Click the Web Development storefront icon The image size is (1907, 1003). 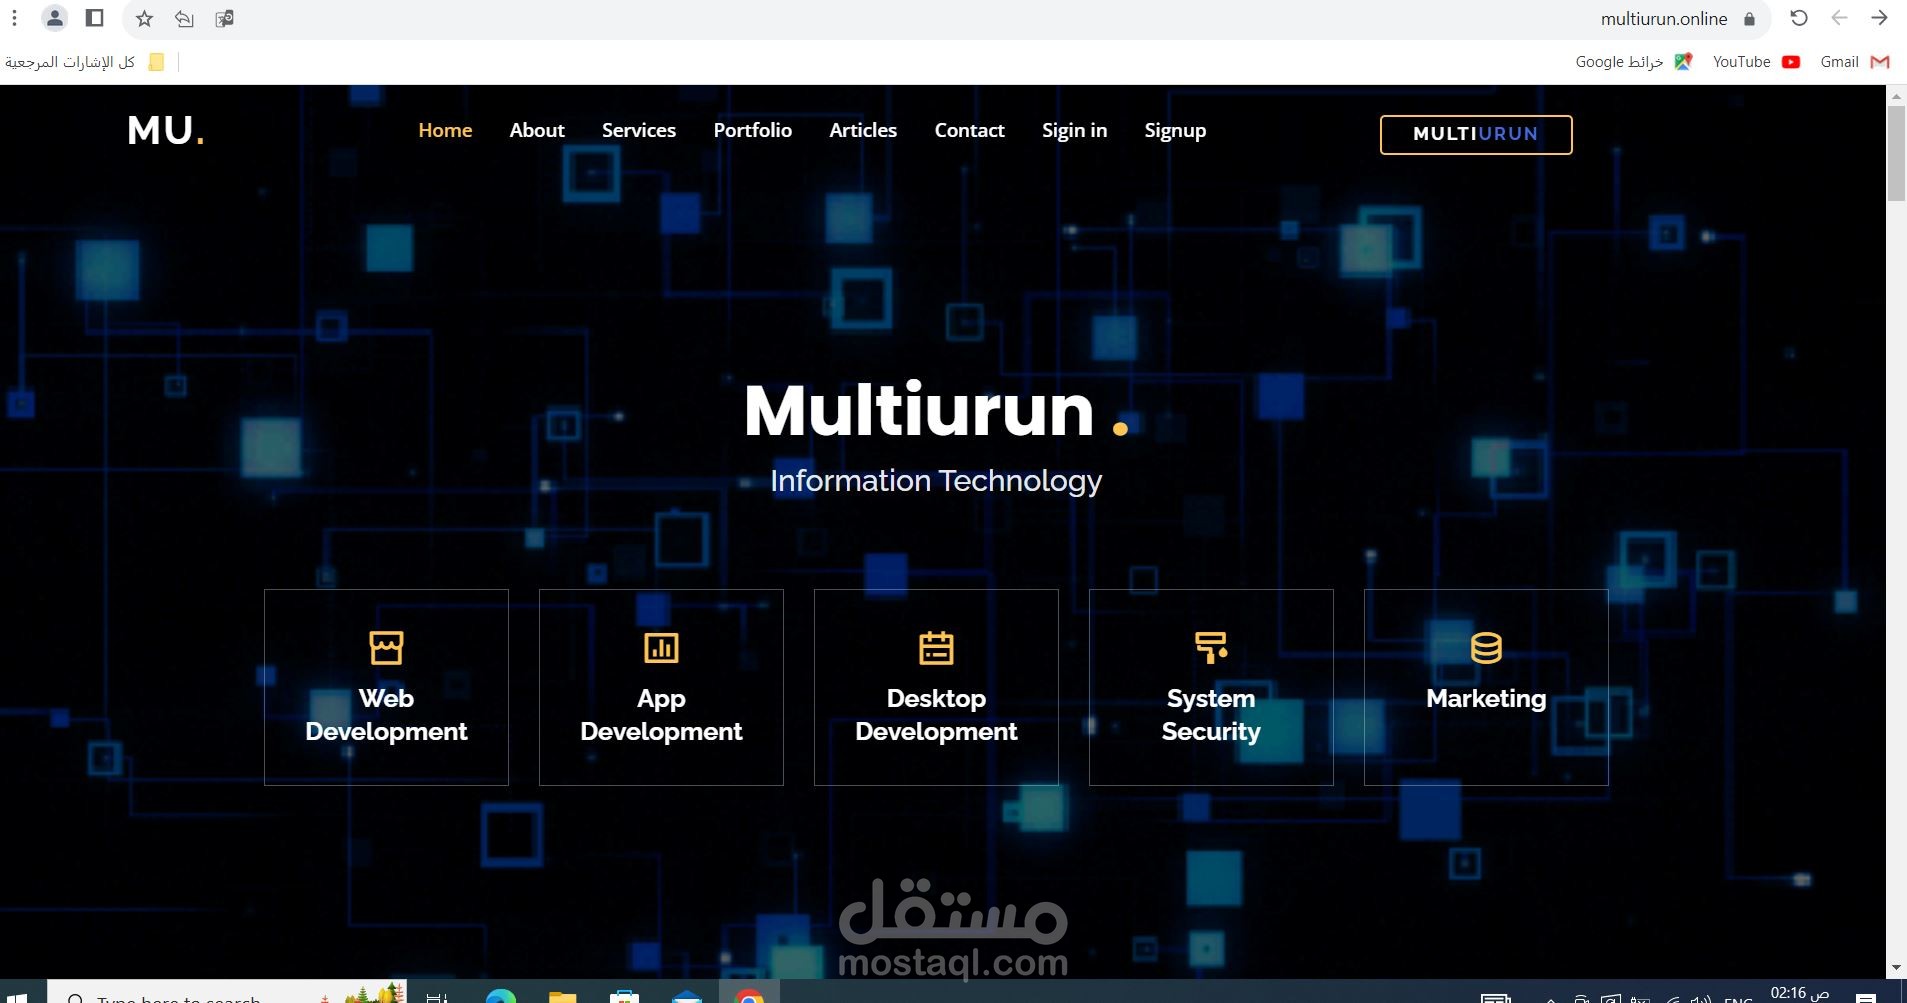(x=386, y=648)
